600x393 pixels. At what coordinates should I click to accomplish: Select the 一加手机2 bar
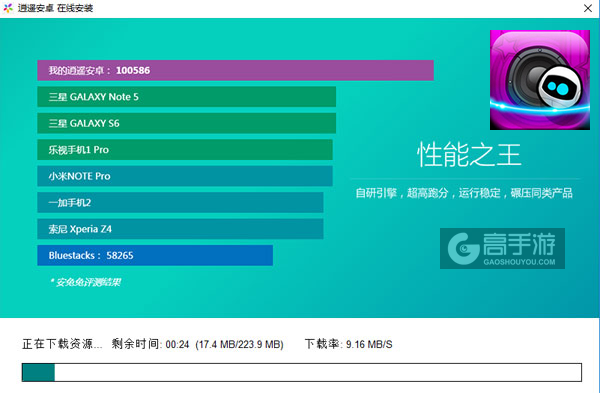(x=180, y=202)
